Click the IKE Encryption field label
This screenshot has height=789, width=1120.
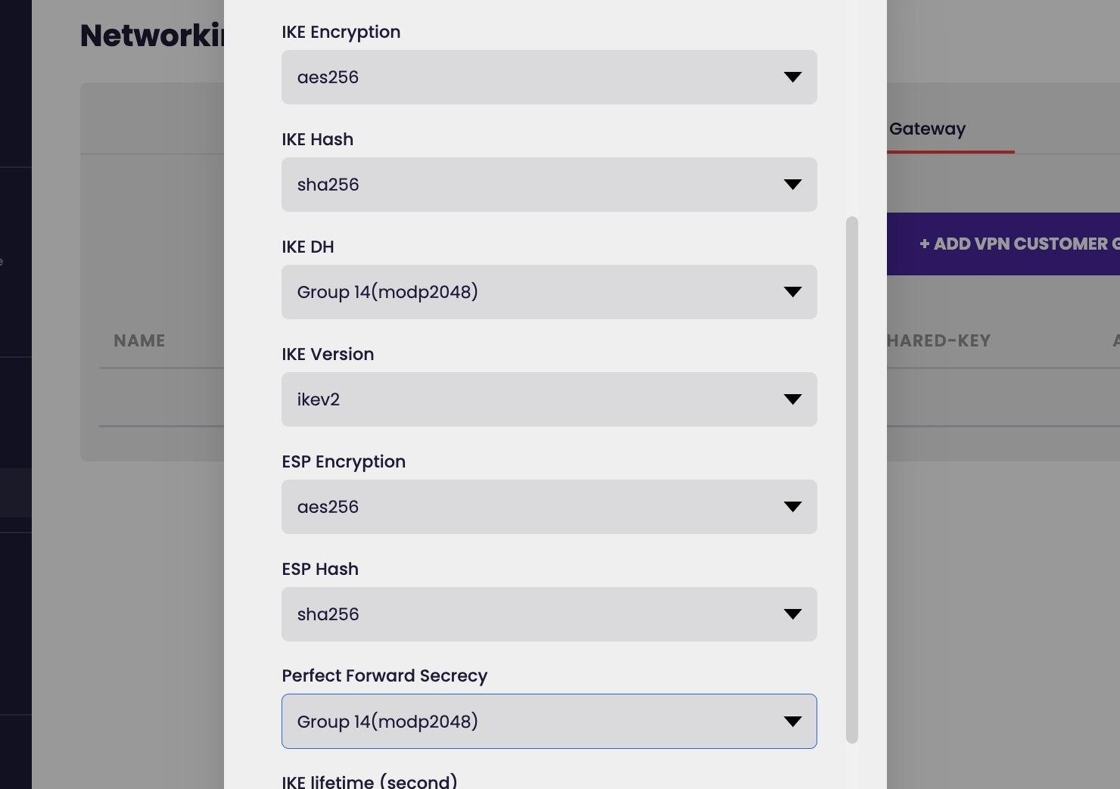(x=341, y=32)
